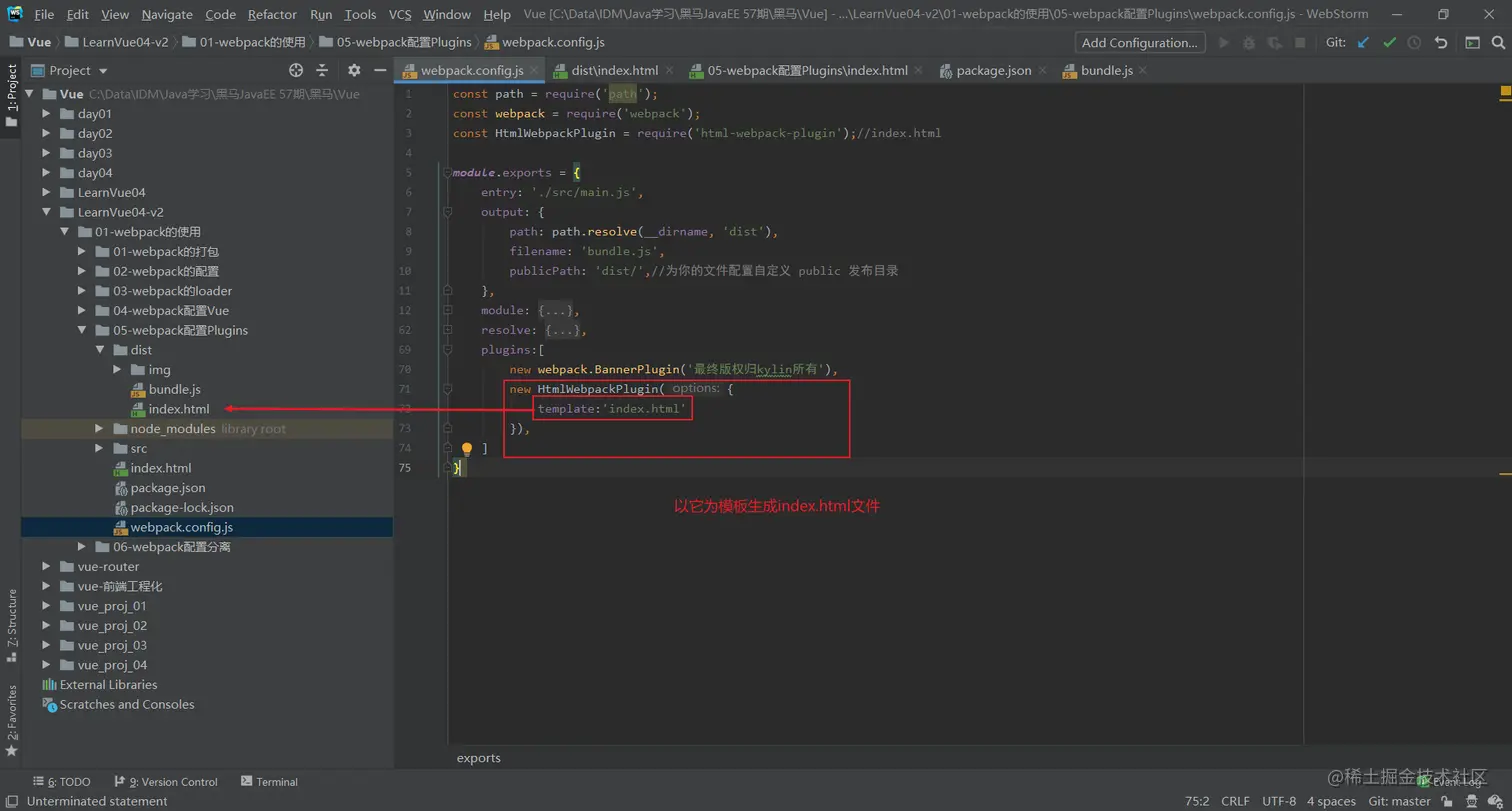Open the 7: Structure tool window stripe
The width and height of the screenshot is (1512, 811).
click(x=11, y=625)
